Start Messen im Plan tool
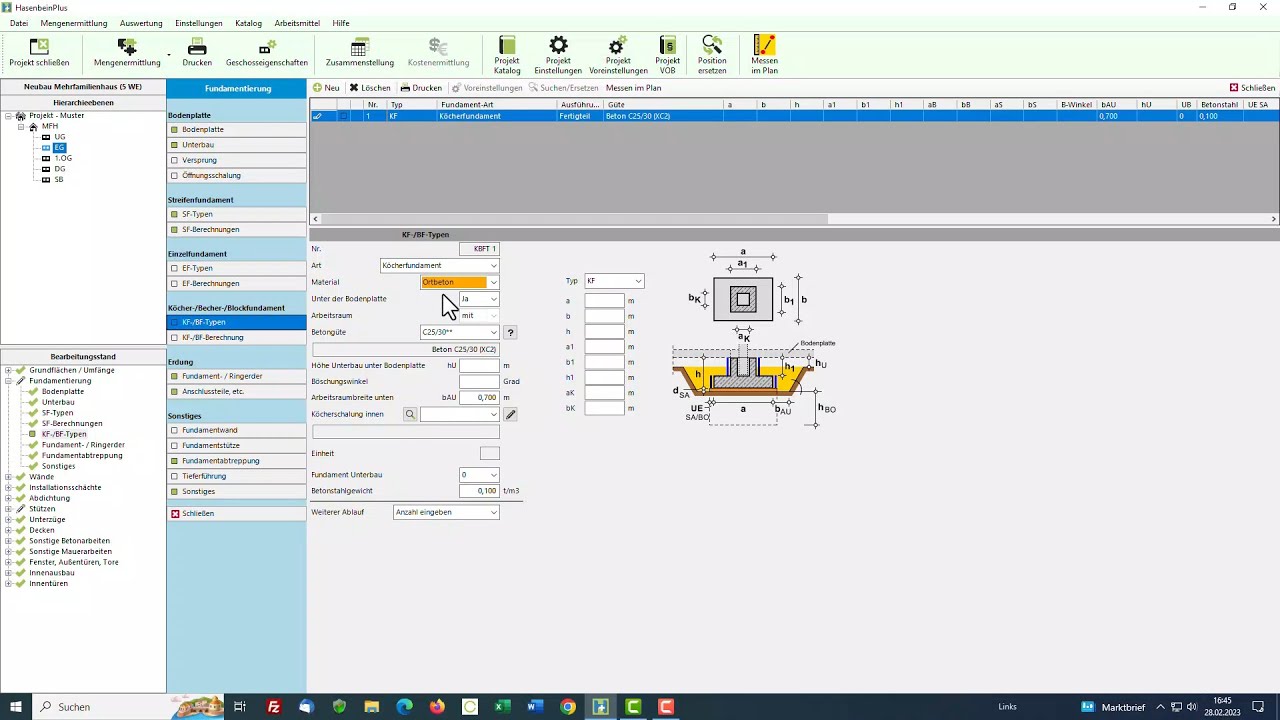 tap(764, 55)
